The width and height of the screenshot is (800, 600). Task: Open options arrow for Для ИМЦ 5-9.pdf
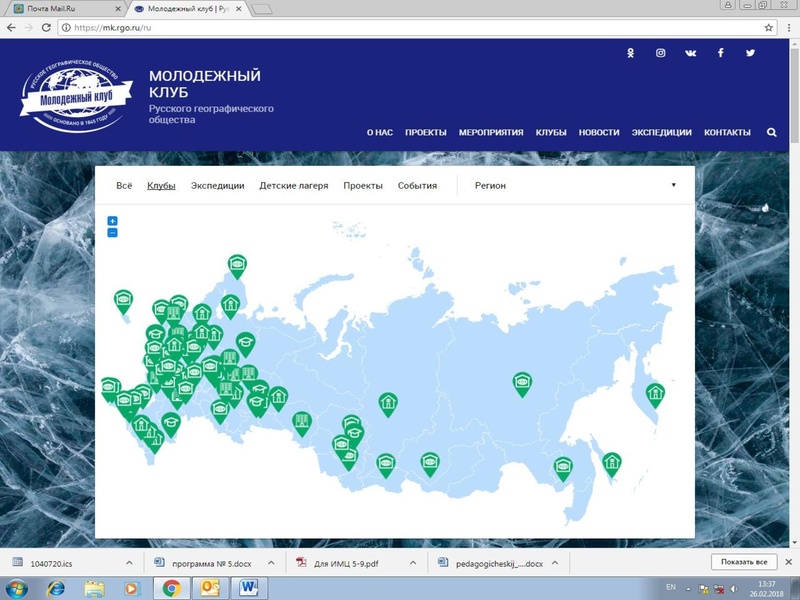pyautogui.click(x=413, y=563)
